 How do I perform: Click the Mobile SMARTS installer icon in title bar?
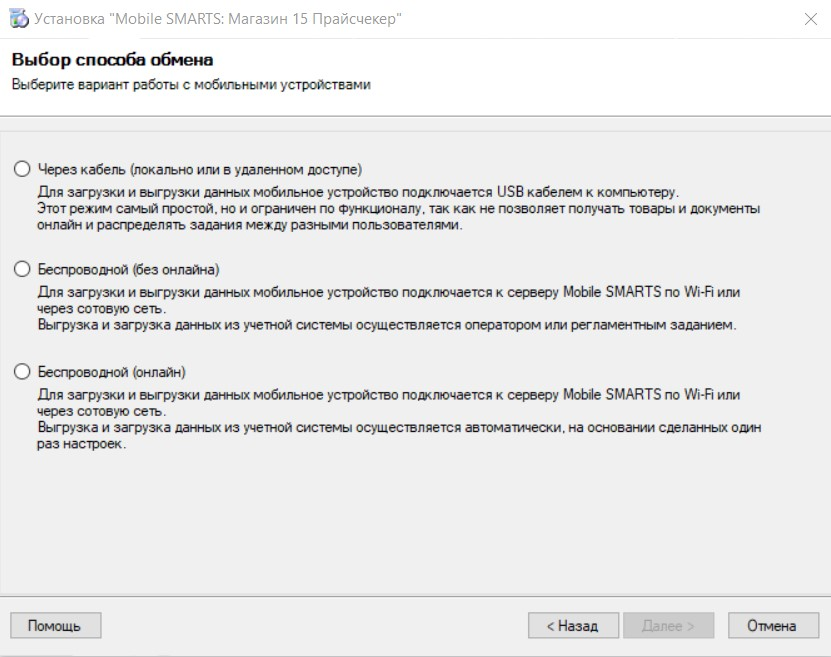click(19, 19)
